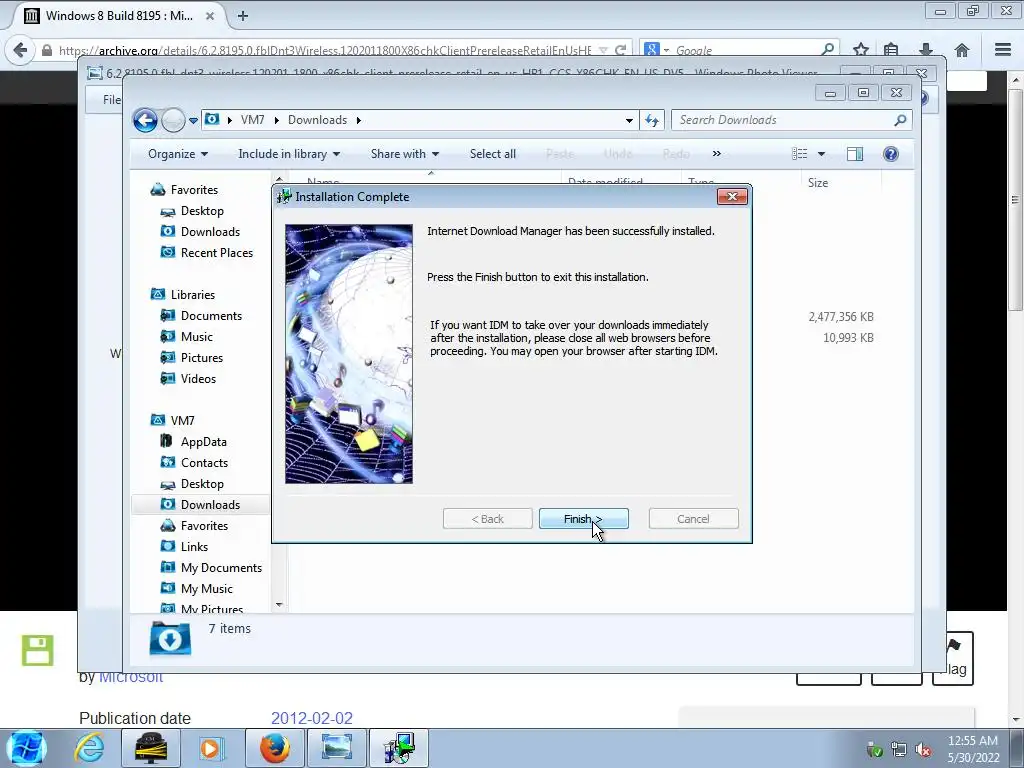Bookmark this page with star icon
The image size is (1024, 768).
pyautogui.click(x=861, y=50)
